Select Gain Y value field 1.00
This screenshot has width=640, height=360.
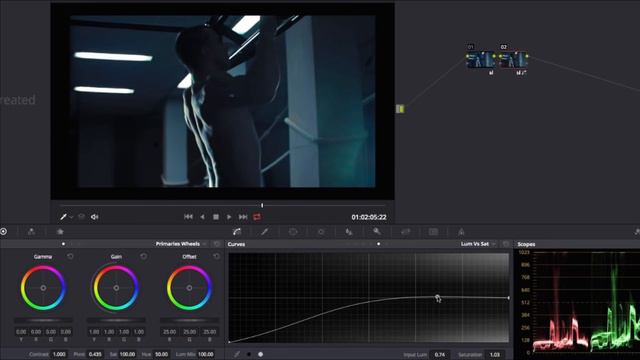pos(94,332)
